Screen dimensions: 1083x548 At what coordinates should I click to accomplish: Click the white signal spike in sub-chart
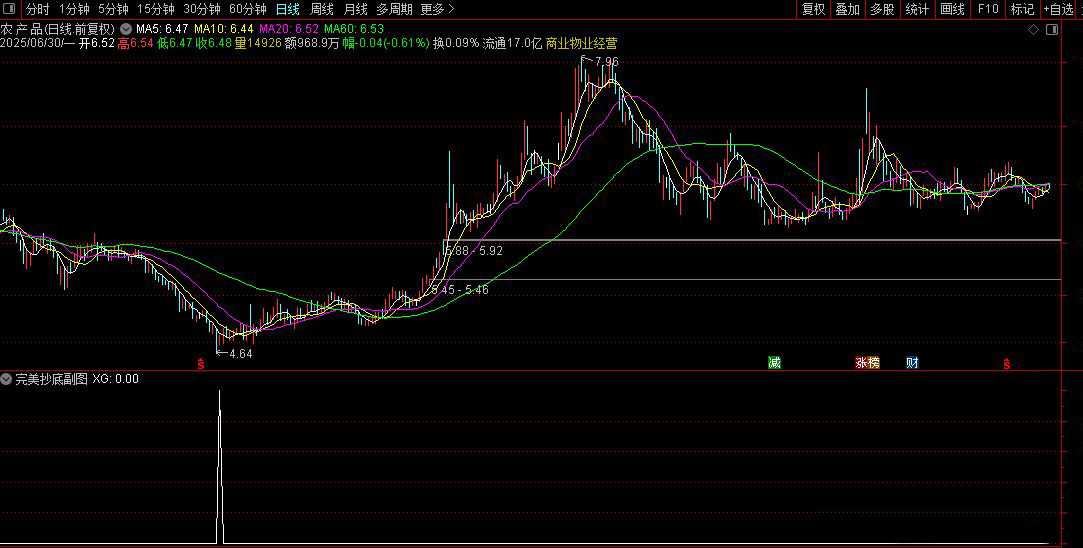(x=220, y=466)
